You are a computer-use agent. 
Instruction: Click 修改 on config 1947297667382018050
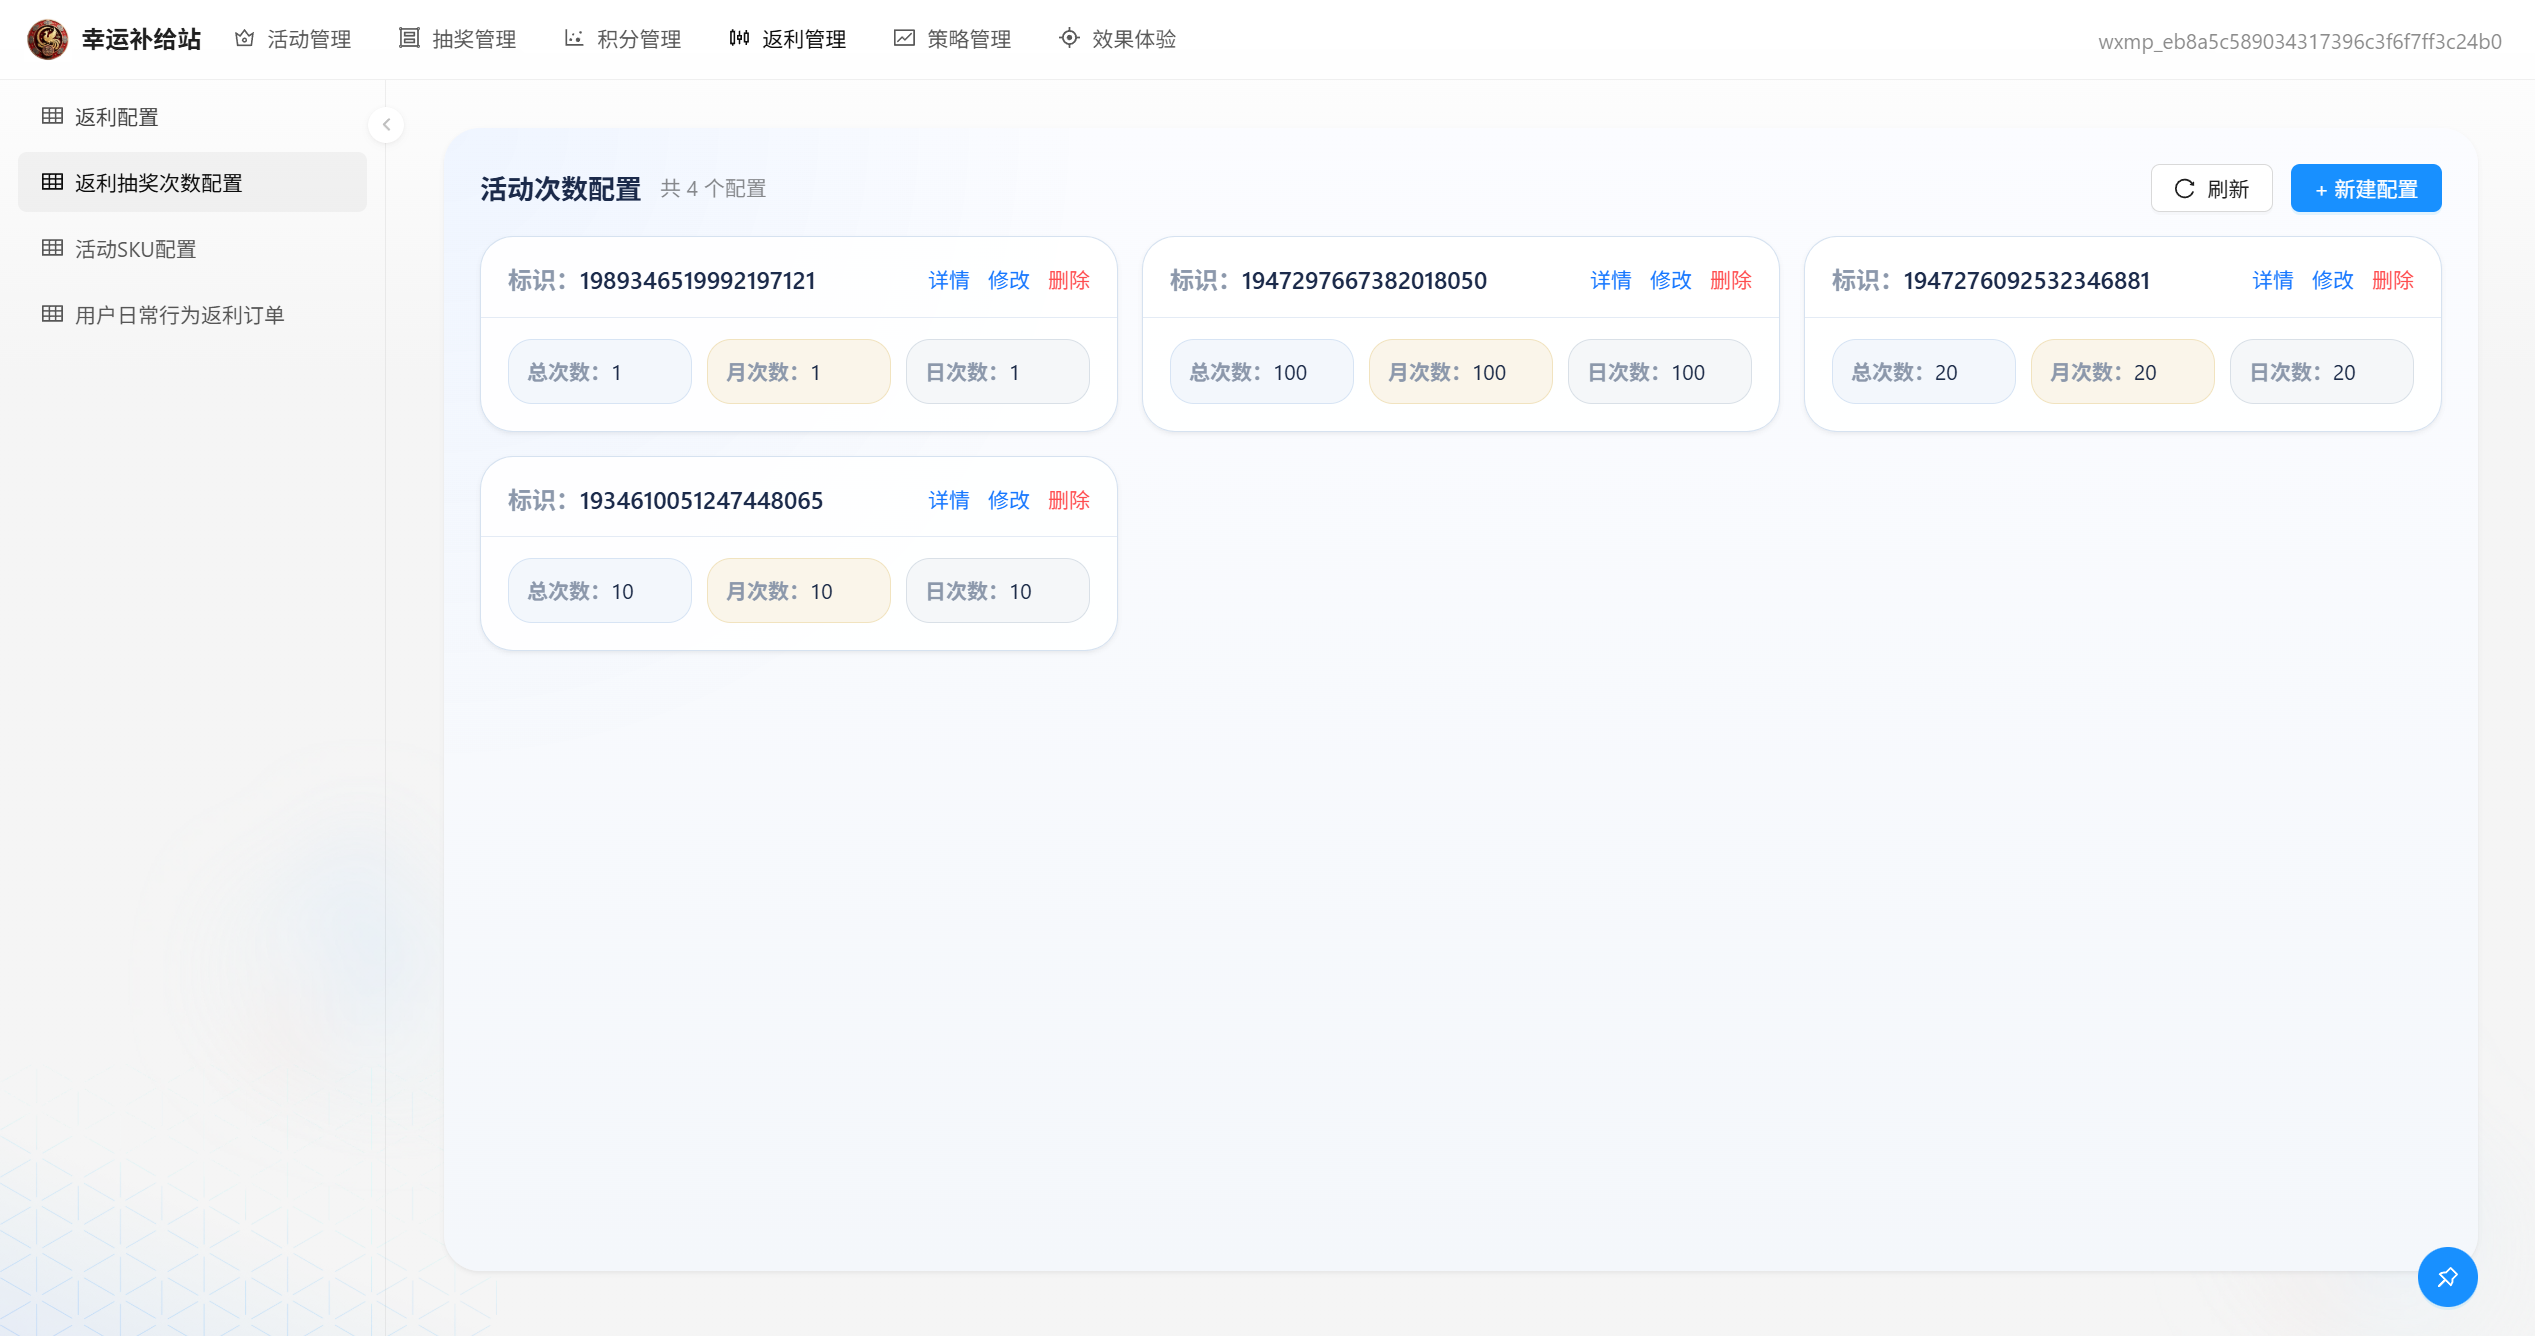point(1670,280)
